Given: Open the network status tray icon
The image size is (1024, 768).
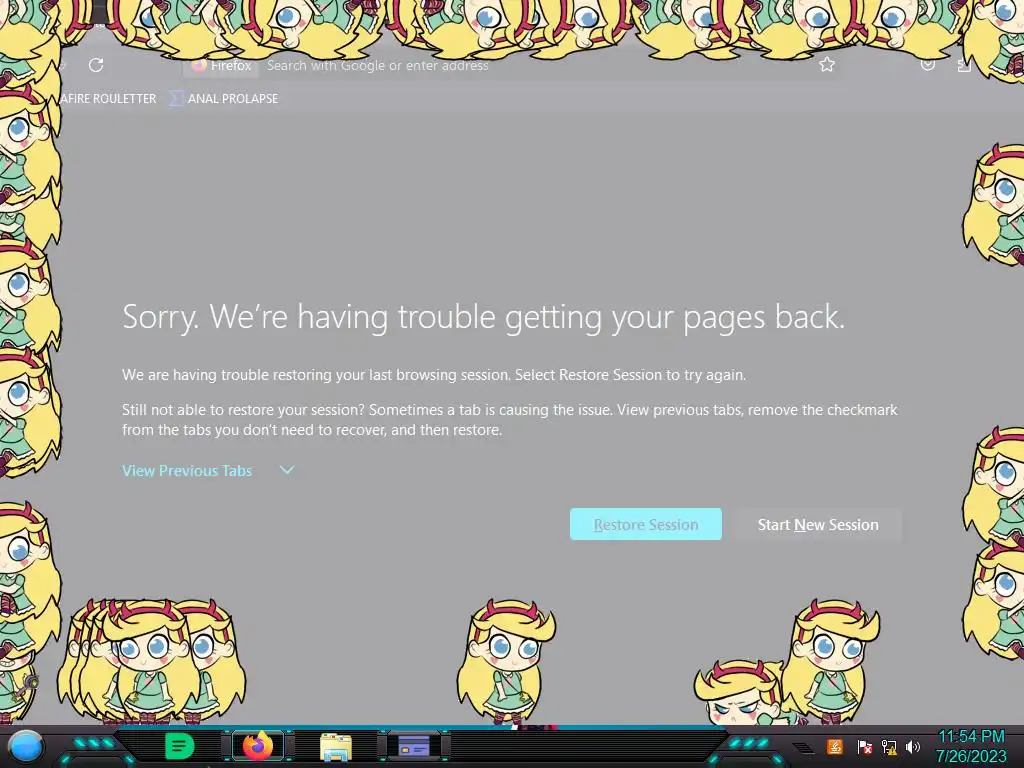Looking at the screenshot, I should click(889, 746).
